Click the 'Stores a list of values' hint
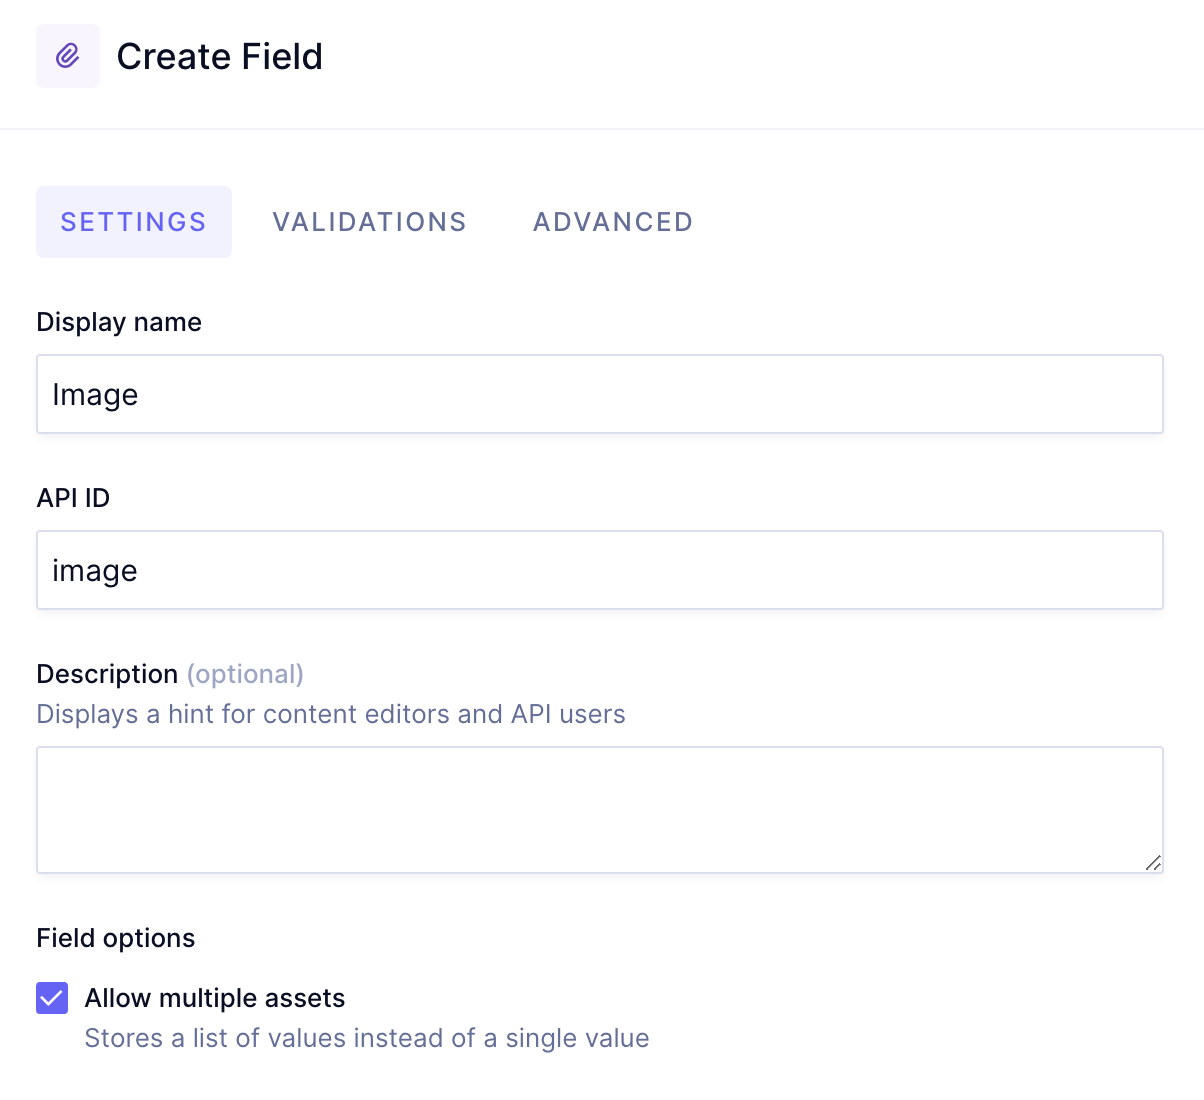This screenshot has height=1100, width=1204. 367,1038
